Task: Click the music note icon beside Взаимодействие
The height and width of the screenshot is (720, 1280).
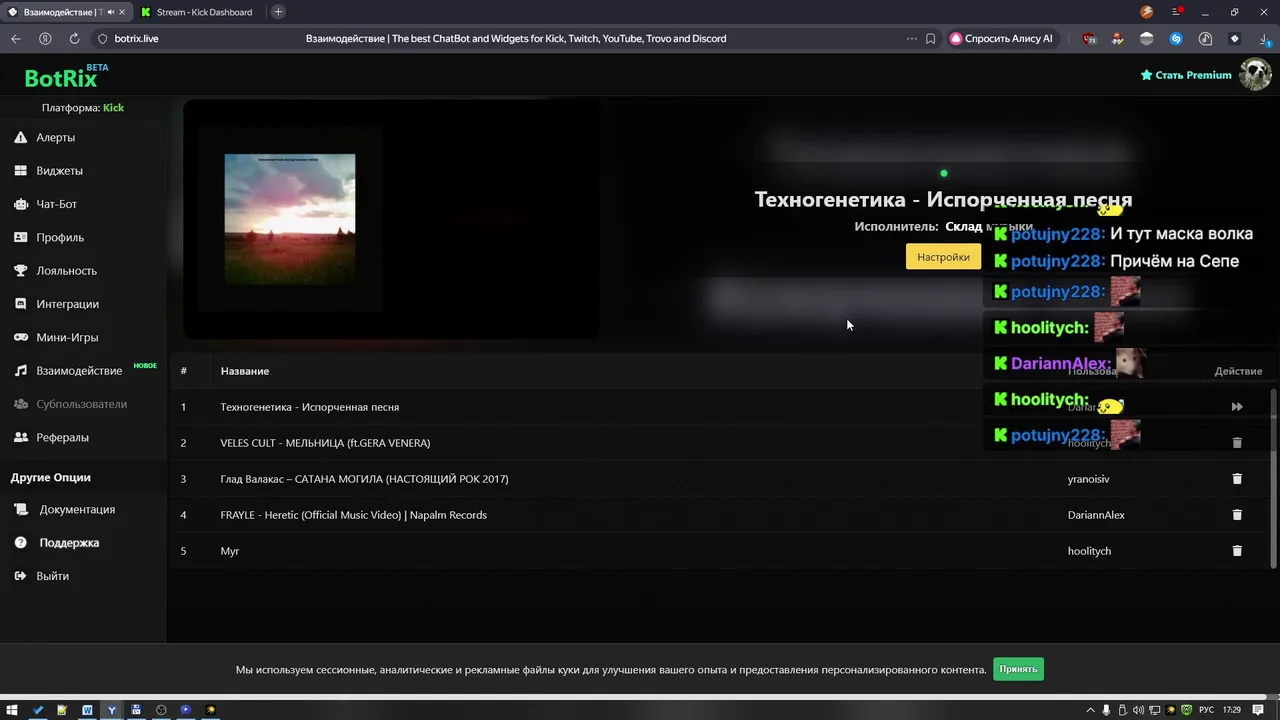Action: (20, 371)
